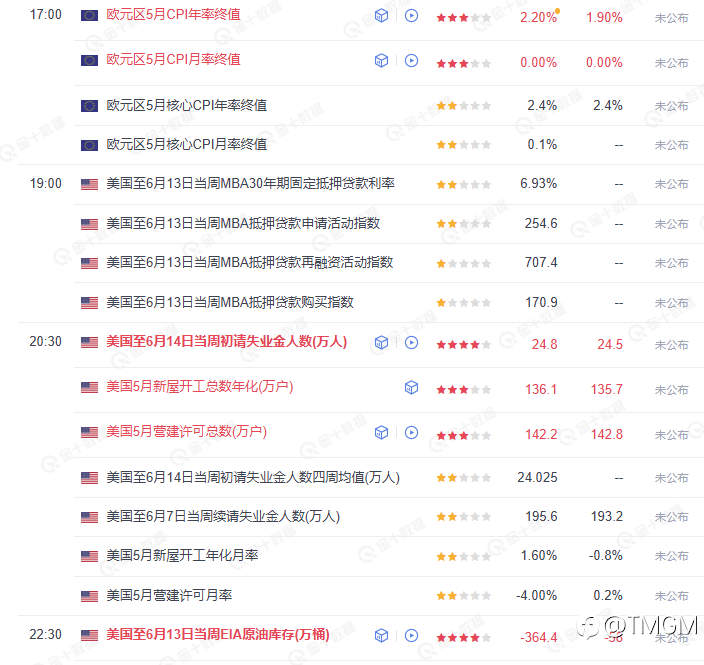Open cube icon for 欧元区5月CPI月率终值
Viewport: 704px width, 665px height.
[x=381, y=61]
